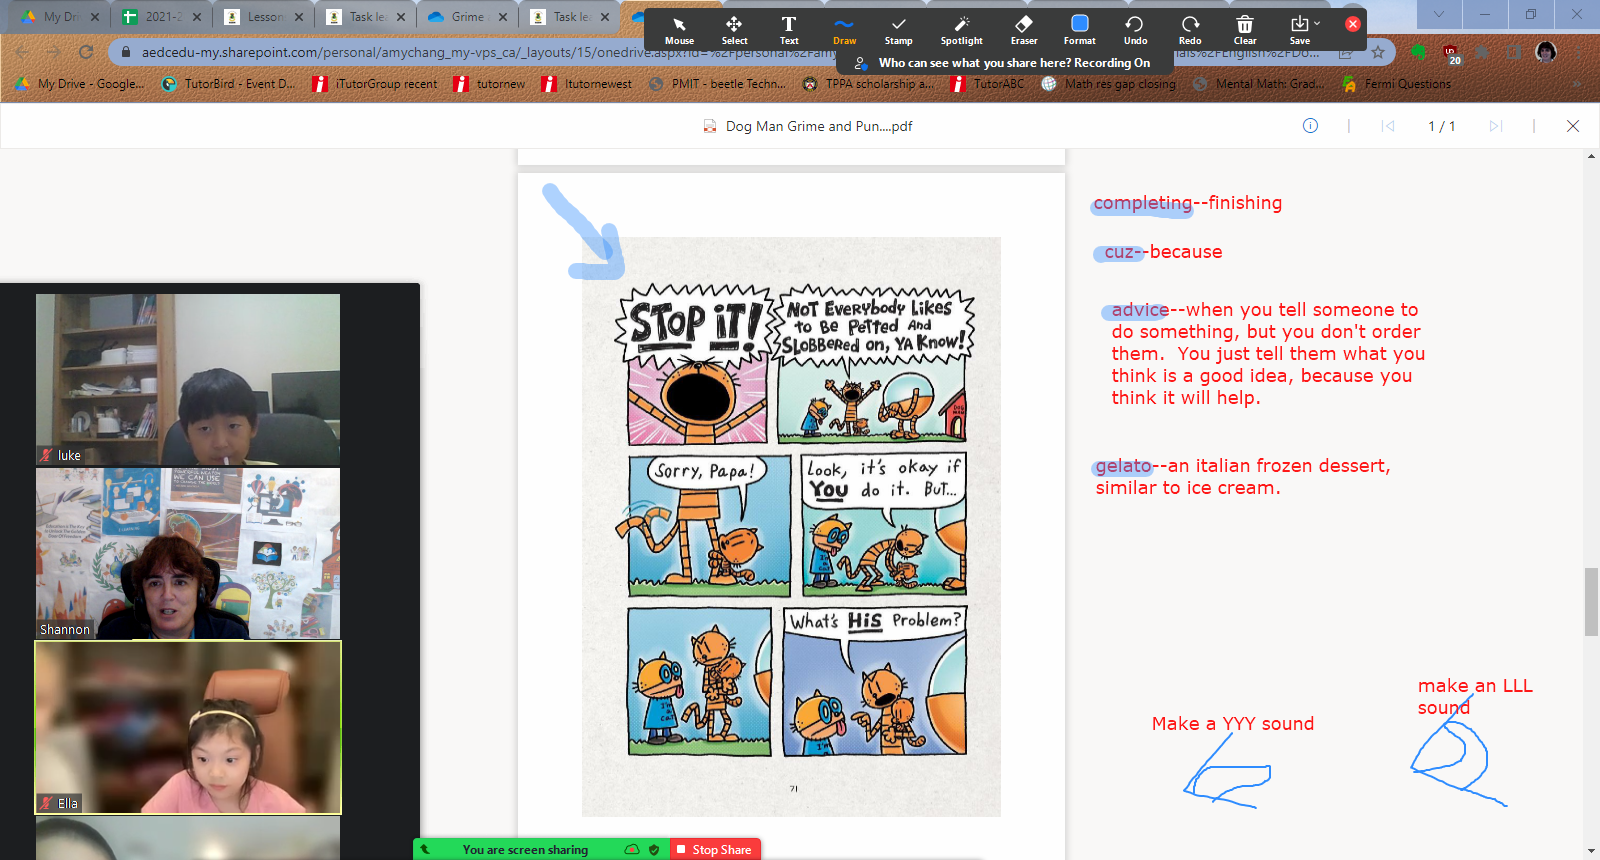Screen dimensions: 1600x860
Task: Open the Evernote extension
Action: 1418,52
